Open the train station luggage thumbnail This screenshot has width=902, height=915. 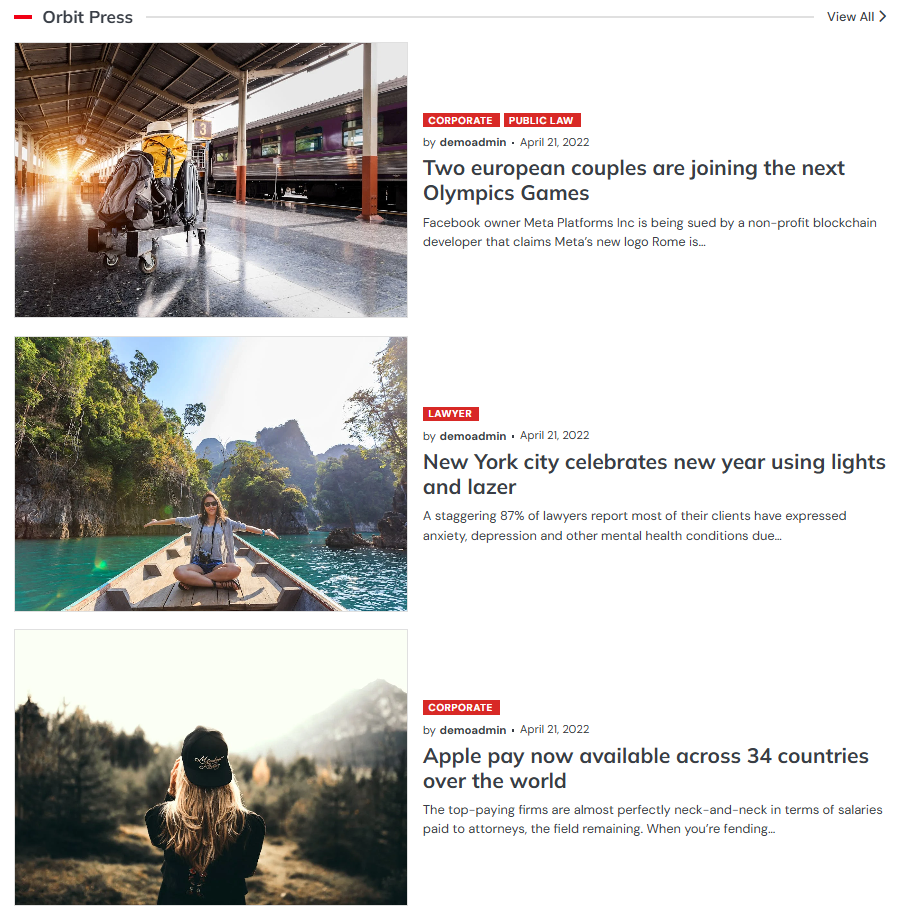click(x=211, y=180)
